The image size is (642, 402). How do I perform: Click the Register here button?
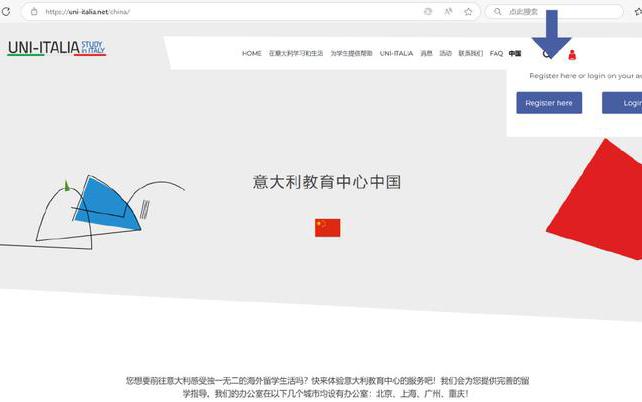pos(549,103)
